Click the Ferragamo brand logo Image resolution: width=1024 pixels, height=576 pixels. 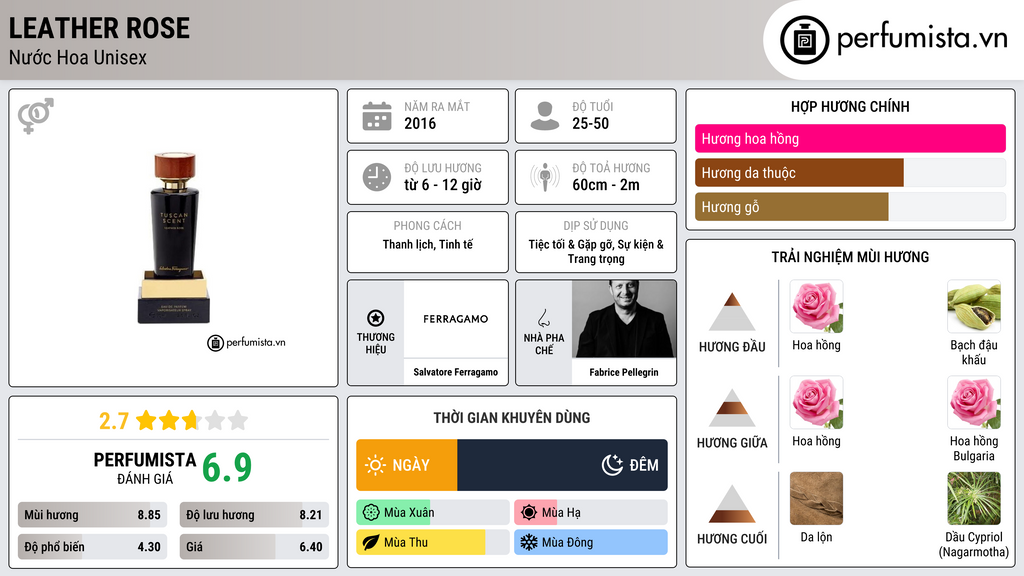coord(455,319)
